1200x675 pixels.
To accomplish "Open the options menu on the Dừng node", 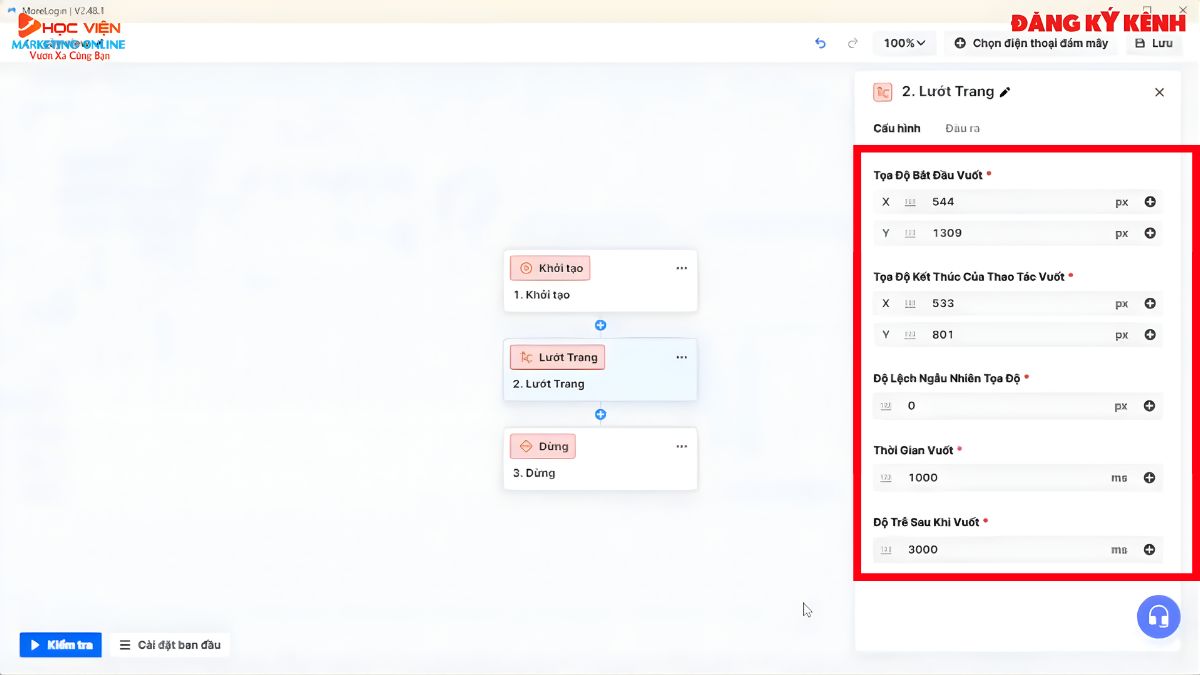I will [682, 446].
